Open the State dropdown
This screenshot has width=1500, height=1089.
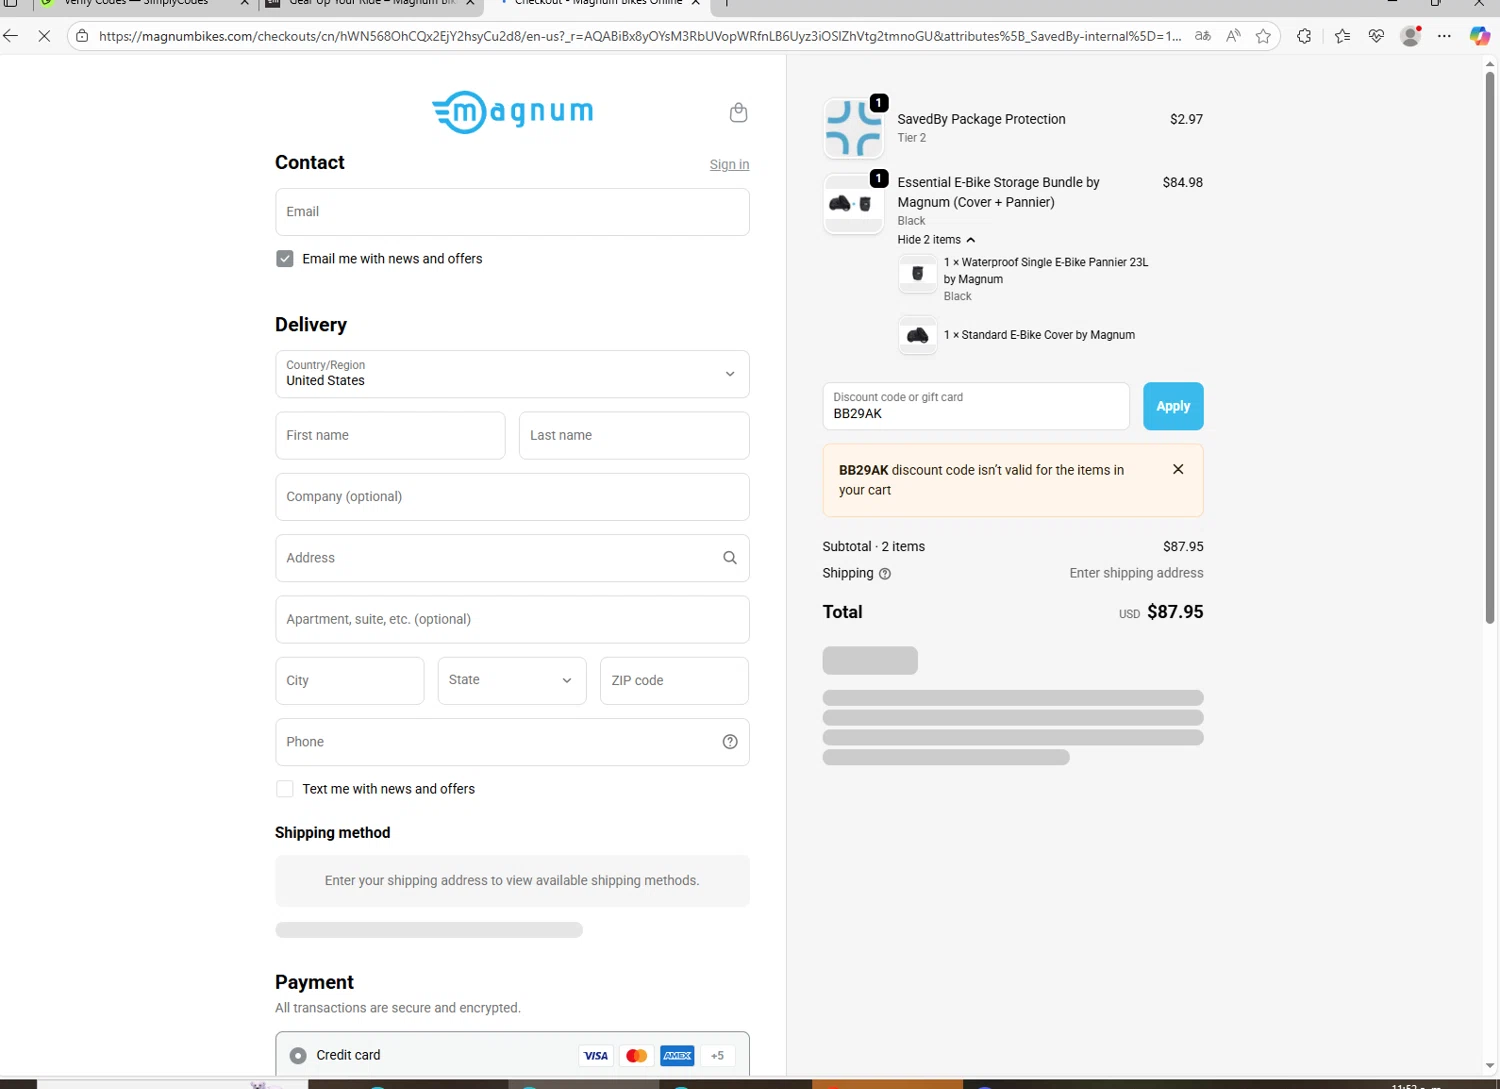512,680
